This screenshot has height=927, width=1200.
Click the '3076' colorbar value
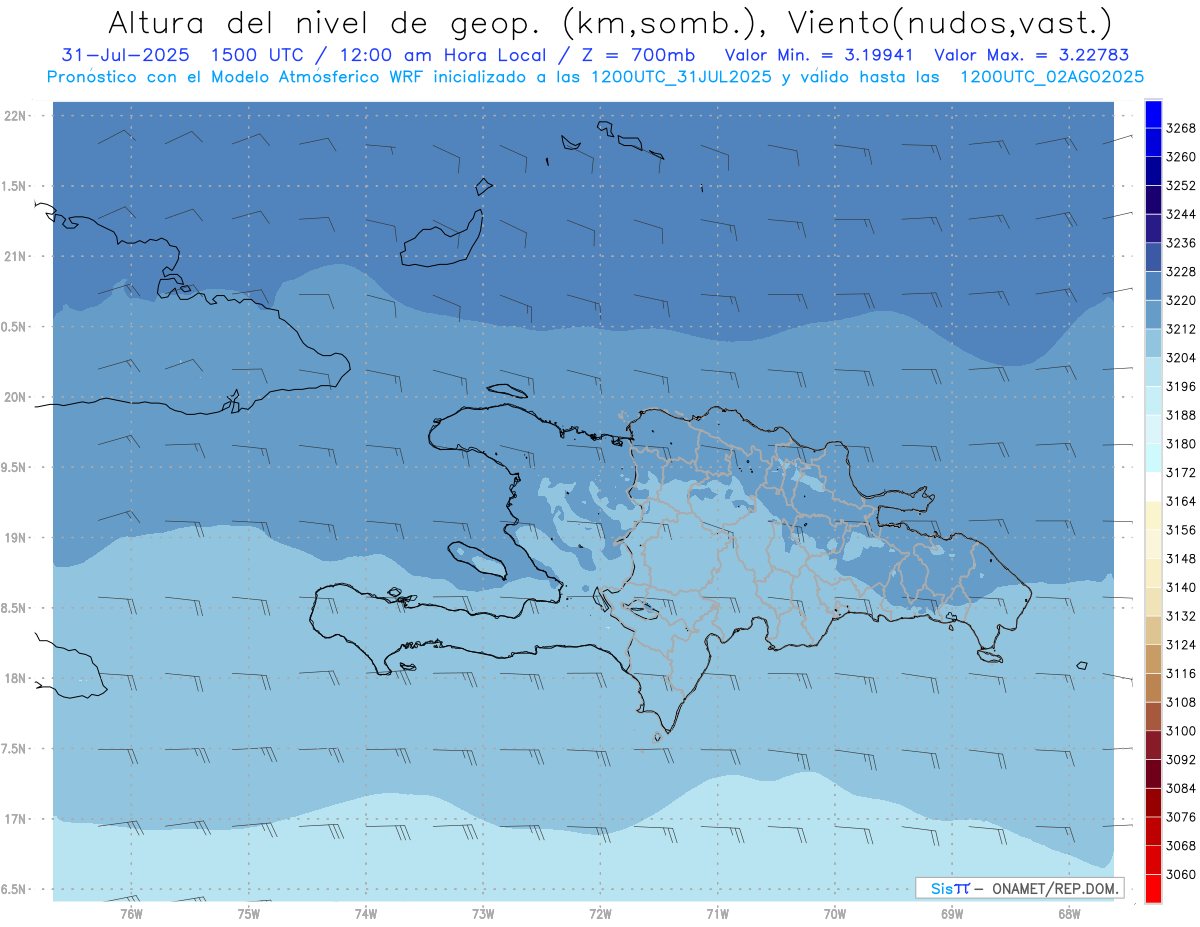pyautogui.click(x=1181, y=817)
